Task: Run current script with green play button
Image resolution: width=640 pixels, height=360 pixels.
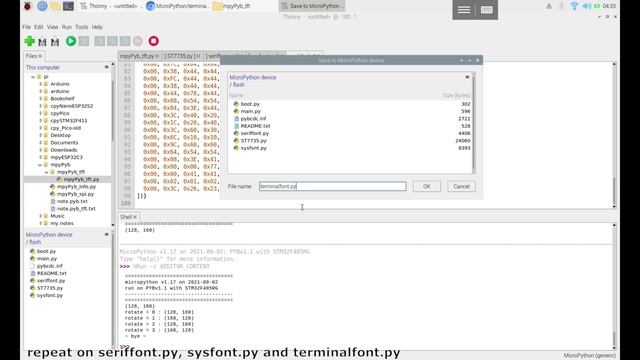Action: click(71, 41)
